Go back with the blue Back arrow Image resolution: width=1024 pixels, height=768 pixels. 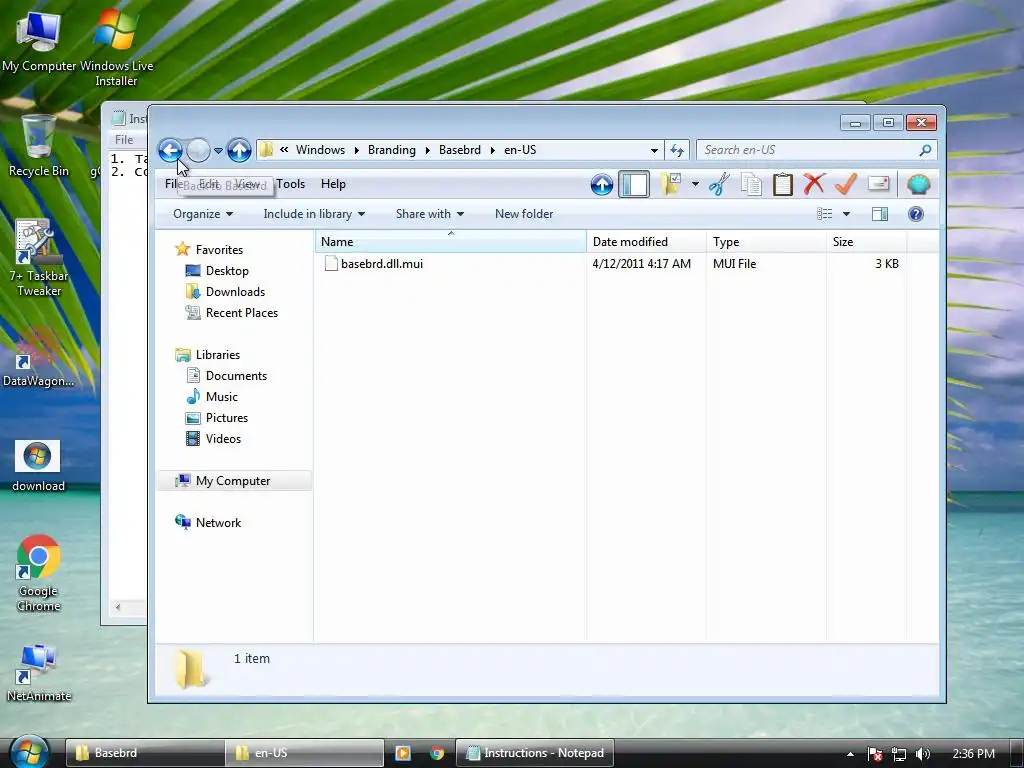tap(170, 151)
